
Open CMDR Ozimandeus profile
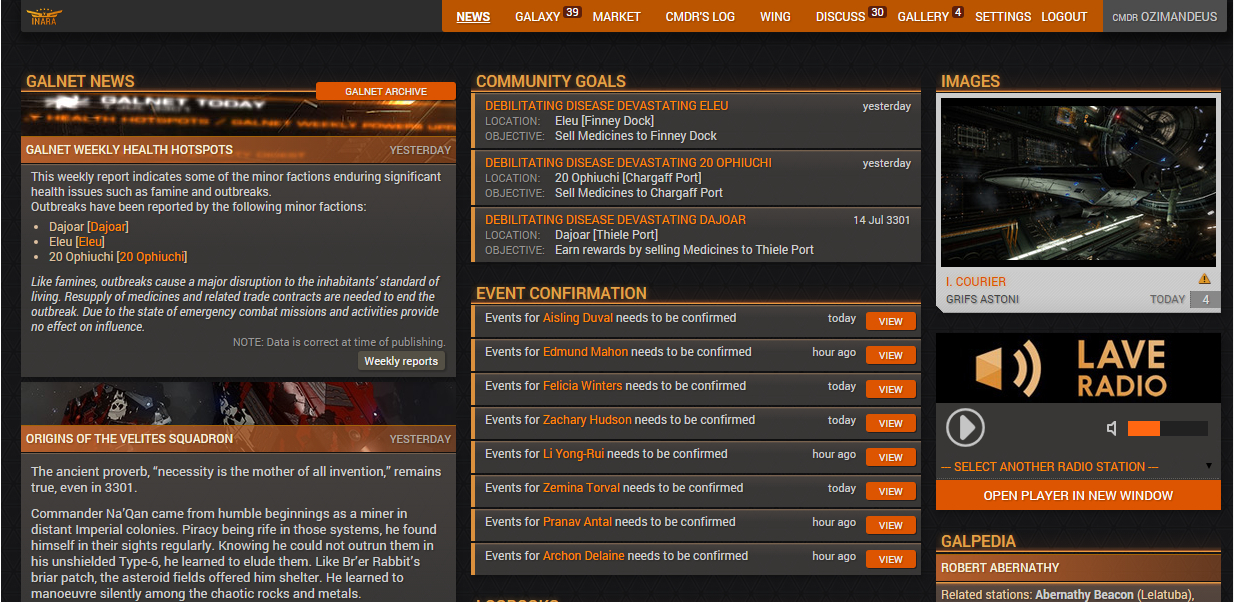coord(1165,17)
